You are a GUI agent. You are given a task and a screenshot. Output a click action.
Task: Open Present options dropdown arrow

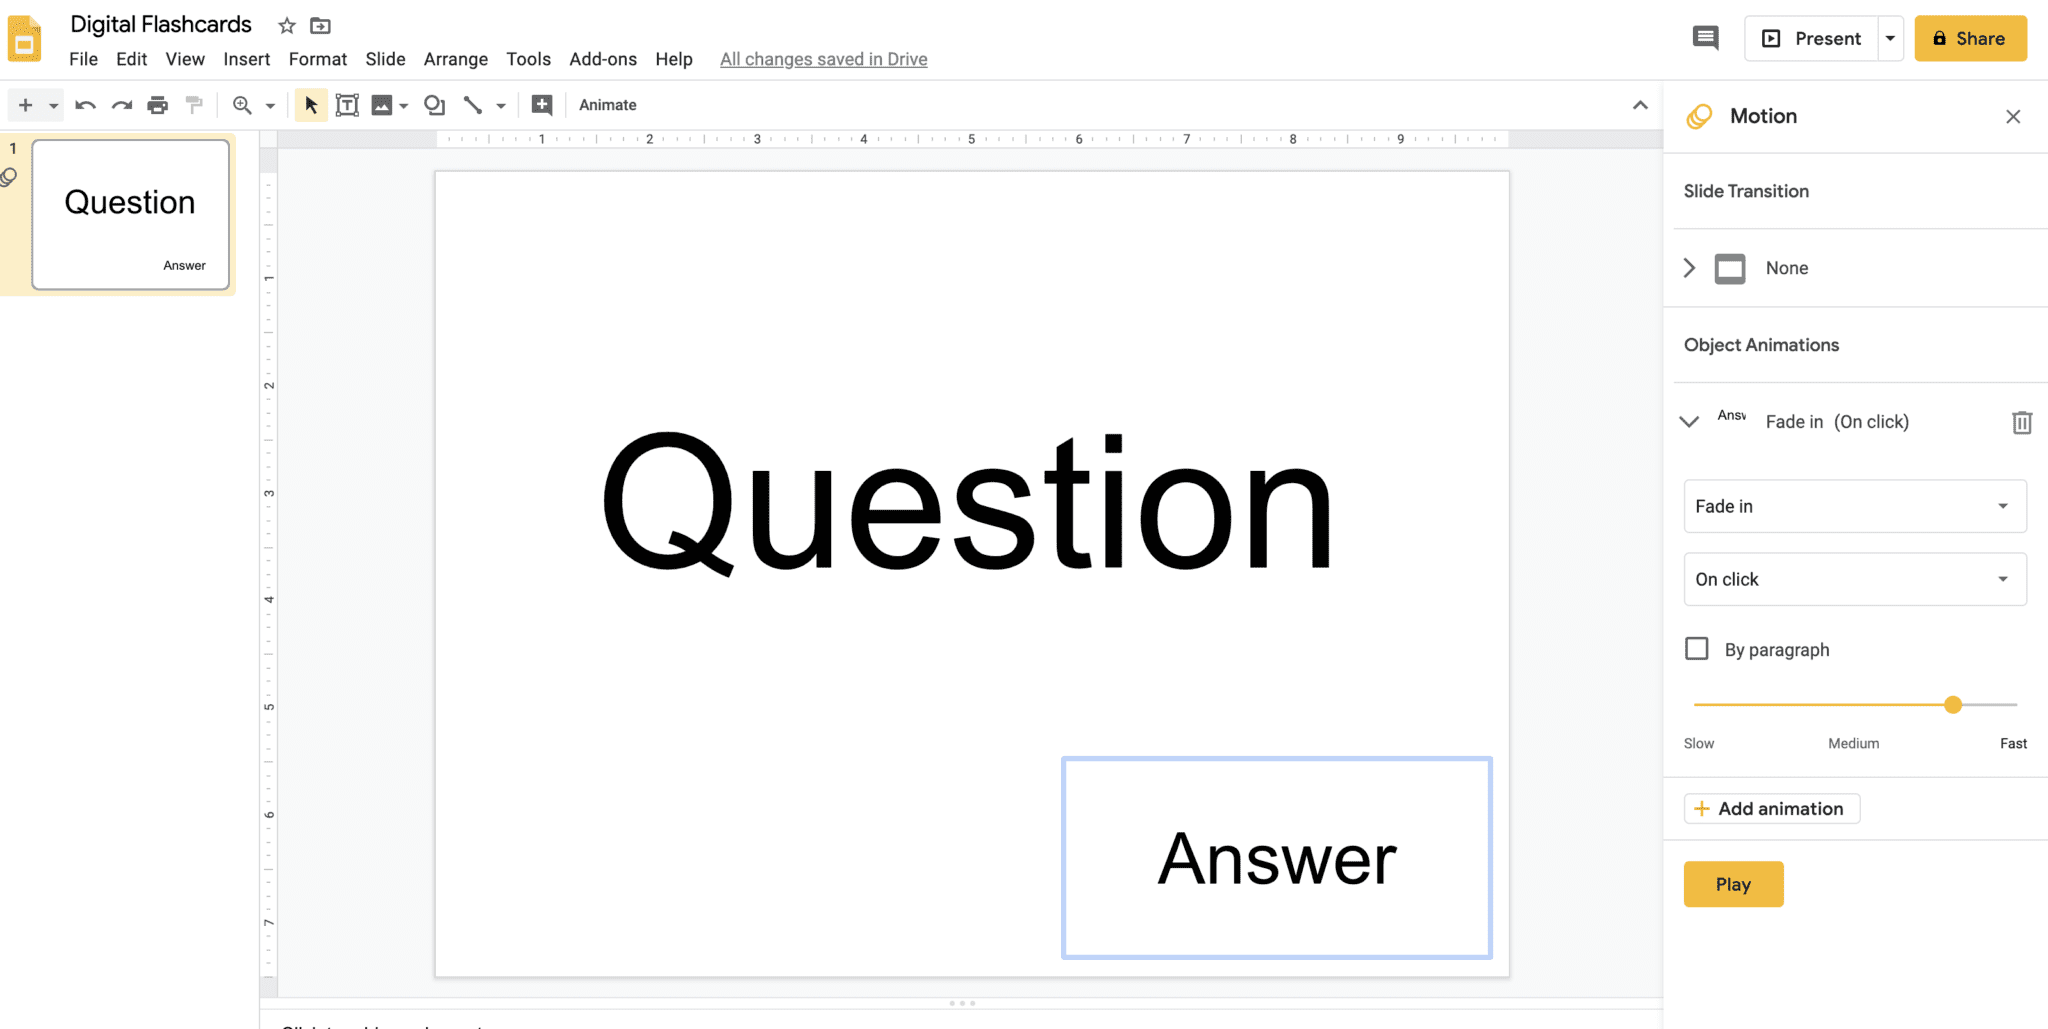click(x=1890, y=39)
